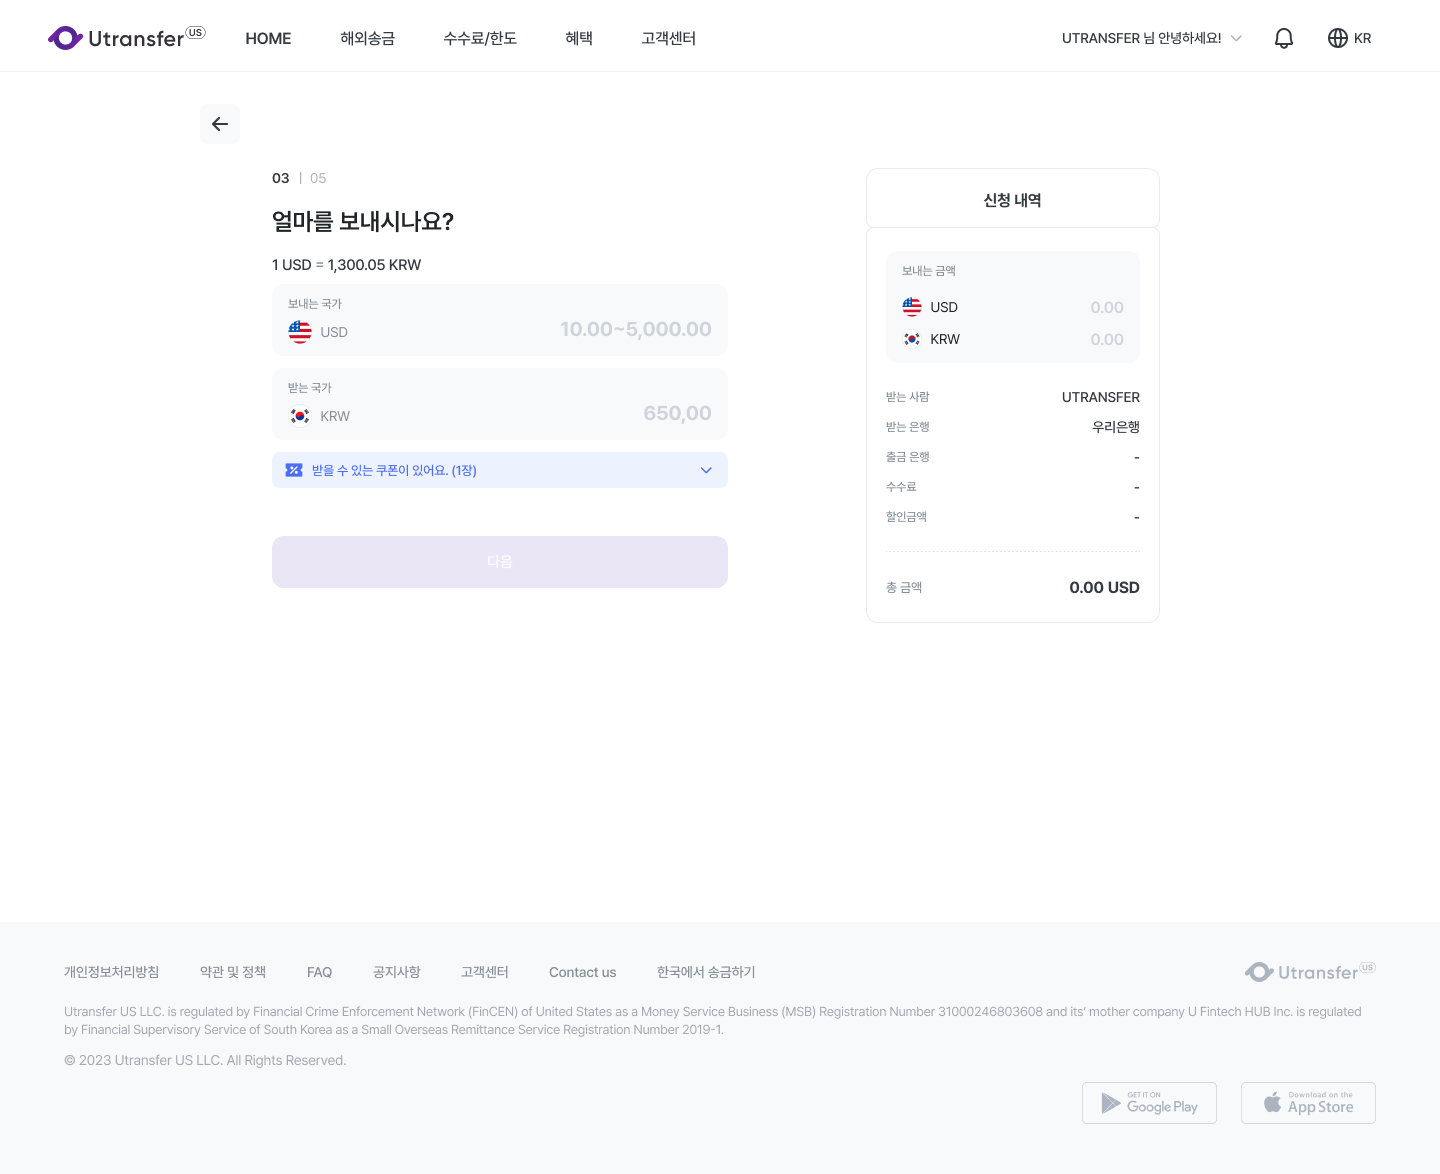Open the 약관 및 정책 link
This screenshot has width=1440, height=1174.
233,972
